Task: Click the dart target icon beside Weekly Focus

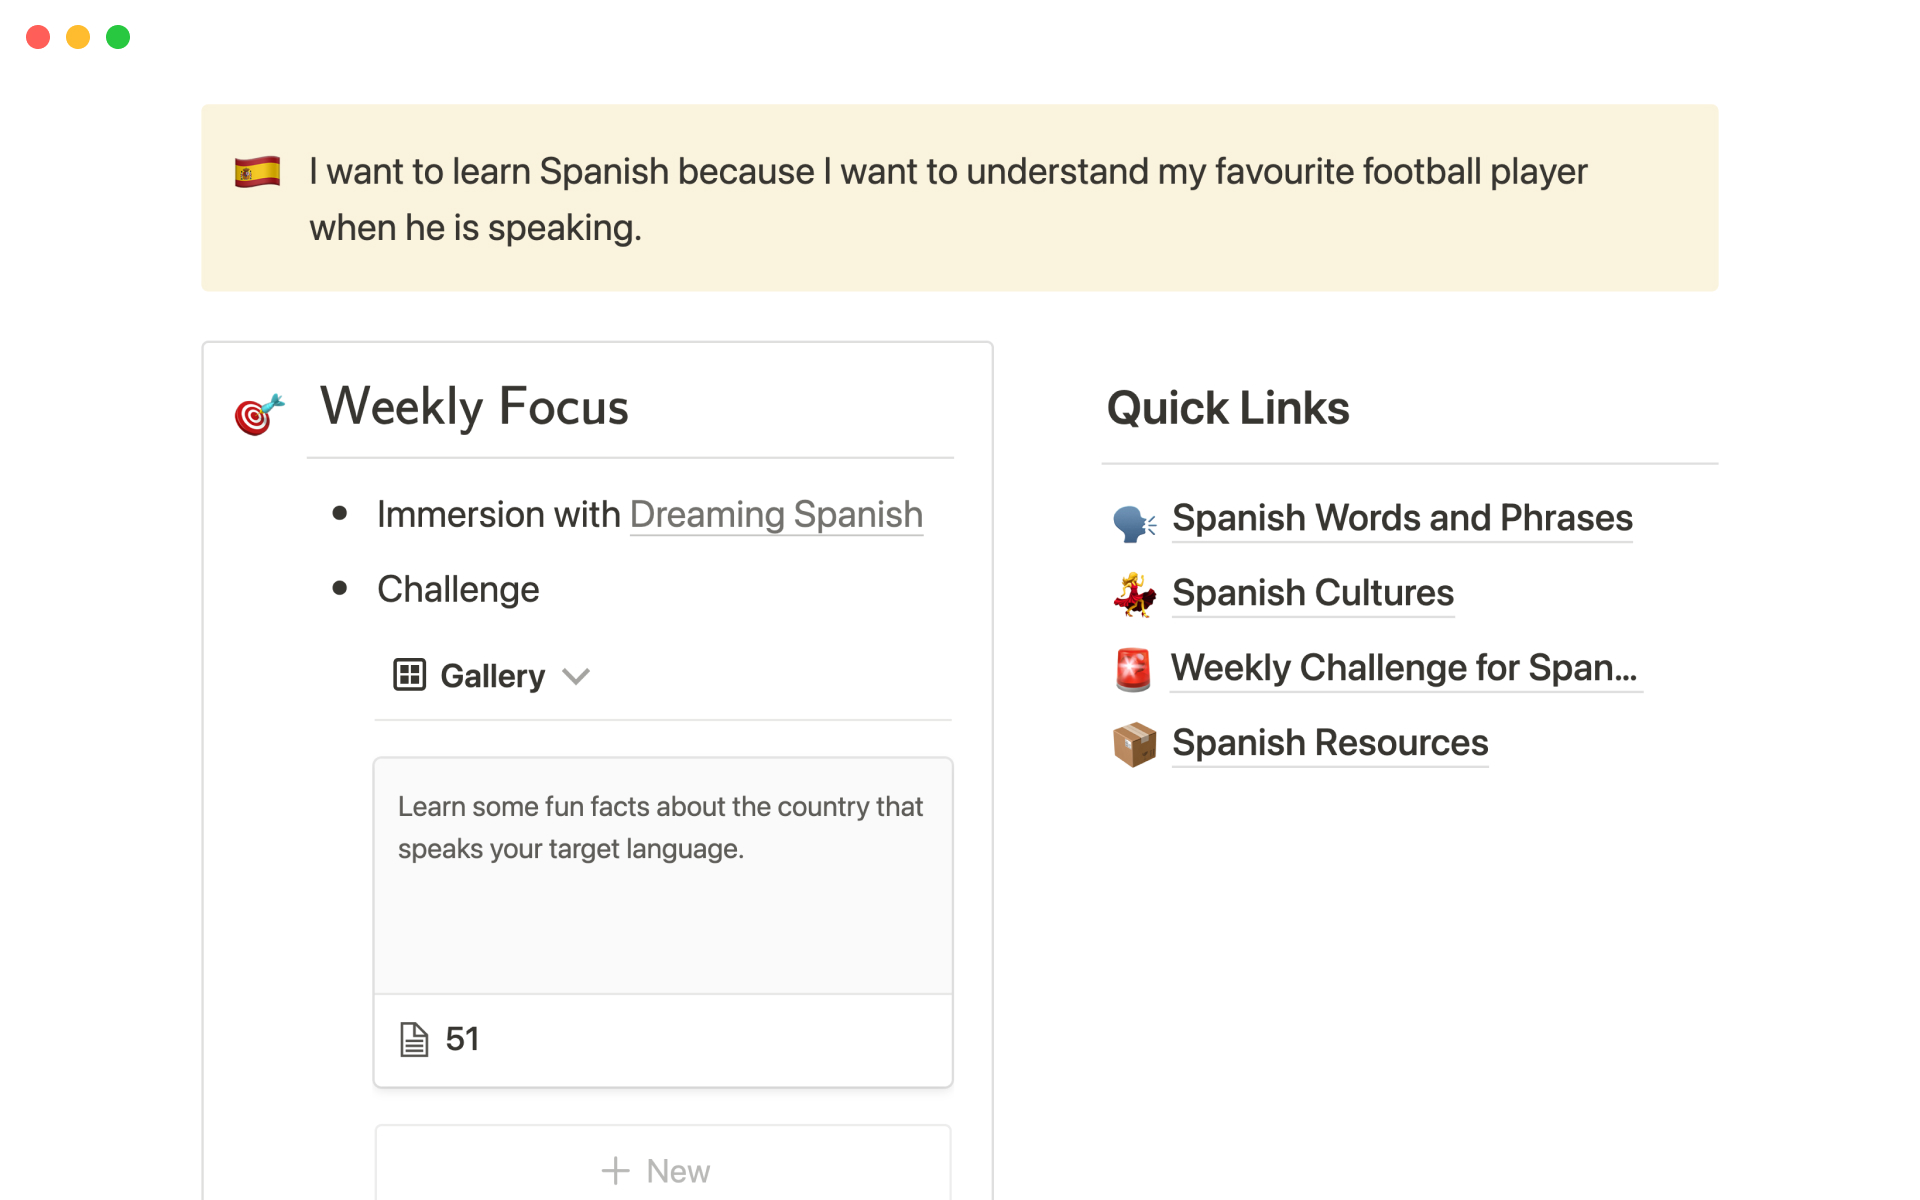Action: [259, 413]
